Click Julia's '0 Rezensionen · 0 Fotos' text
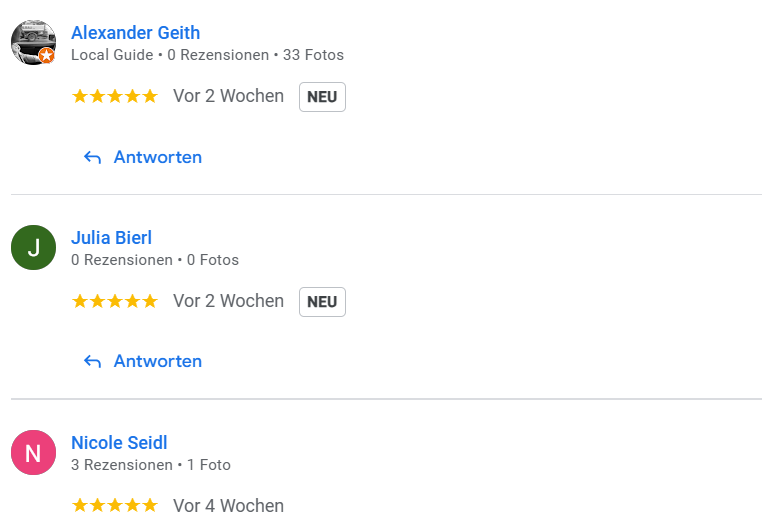This screenshot has height=524, width=762. (155, 260)
